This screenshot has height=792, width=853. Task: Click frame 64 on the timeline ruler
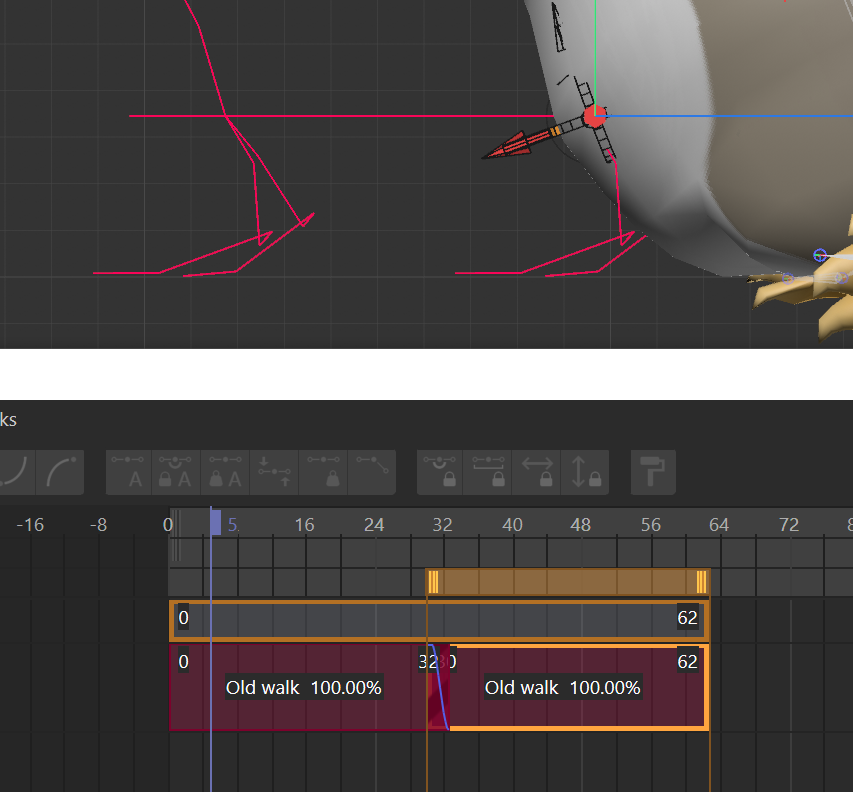coord(719,525)
